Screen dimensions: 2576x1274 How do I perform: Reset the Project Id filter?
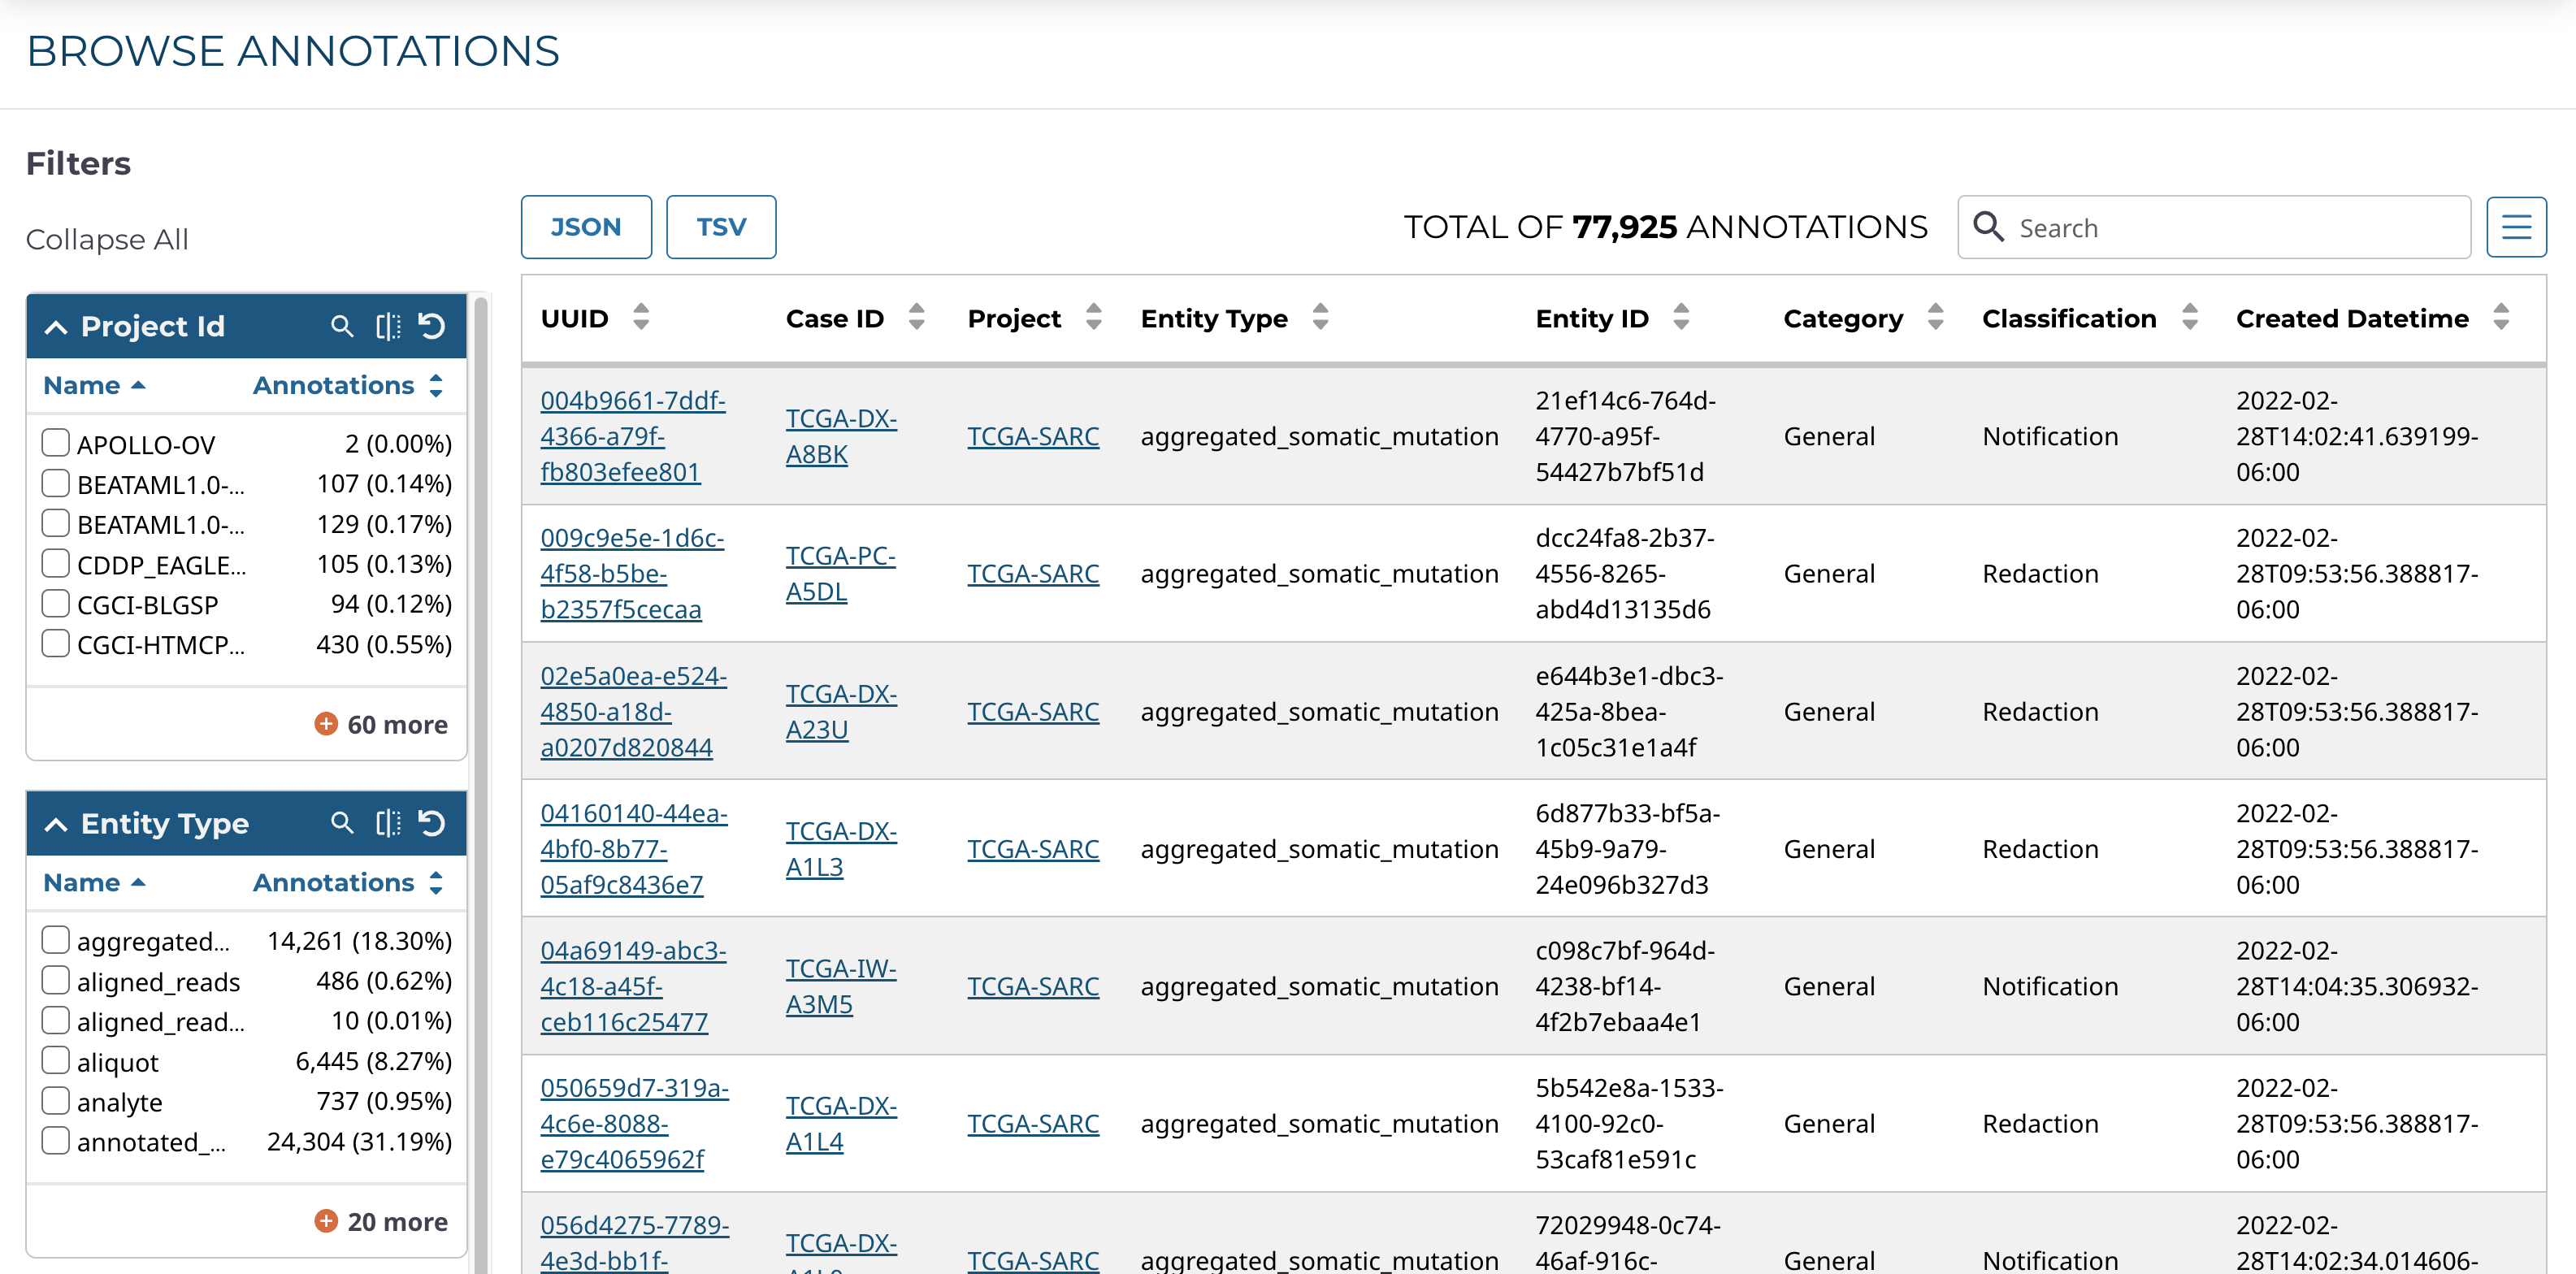(432, 326)
